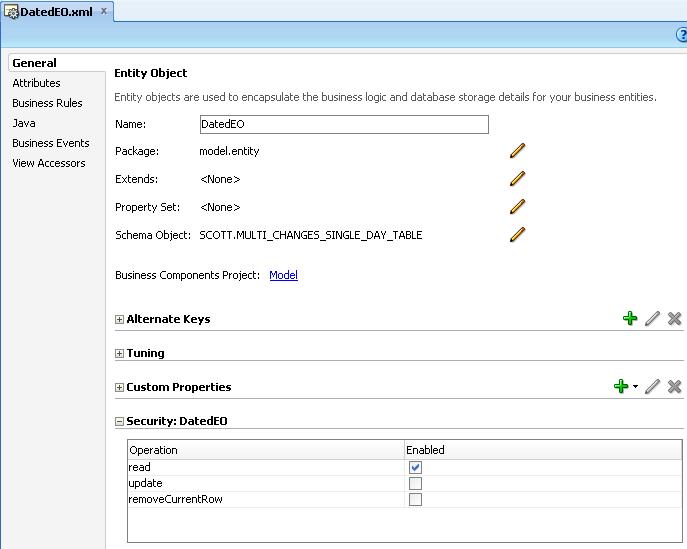The image size is (687, 549).
Task: Edit the Property Set pencil icon
Action: pyautogui.click(x=517, y=207)
